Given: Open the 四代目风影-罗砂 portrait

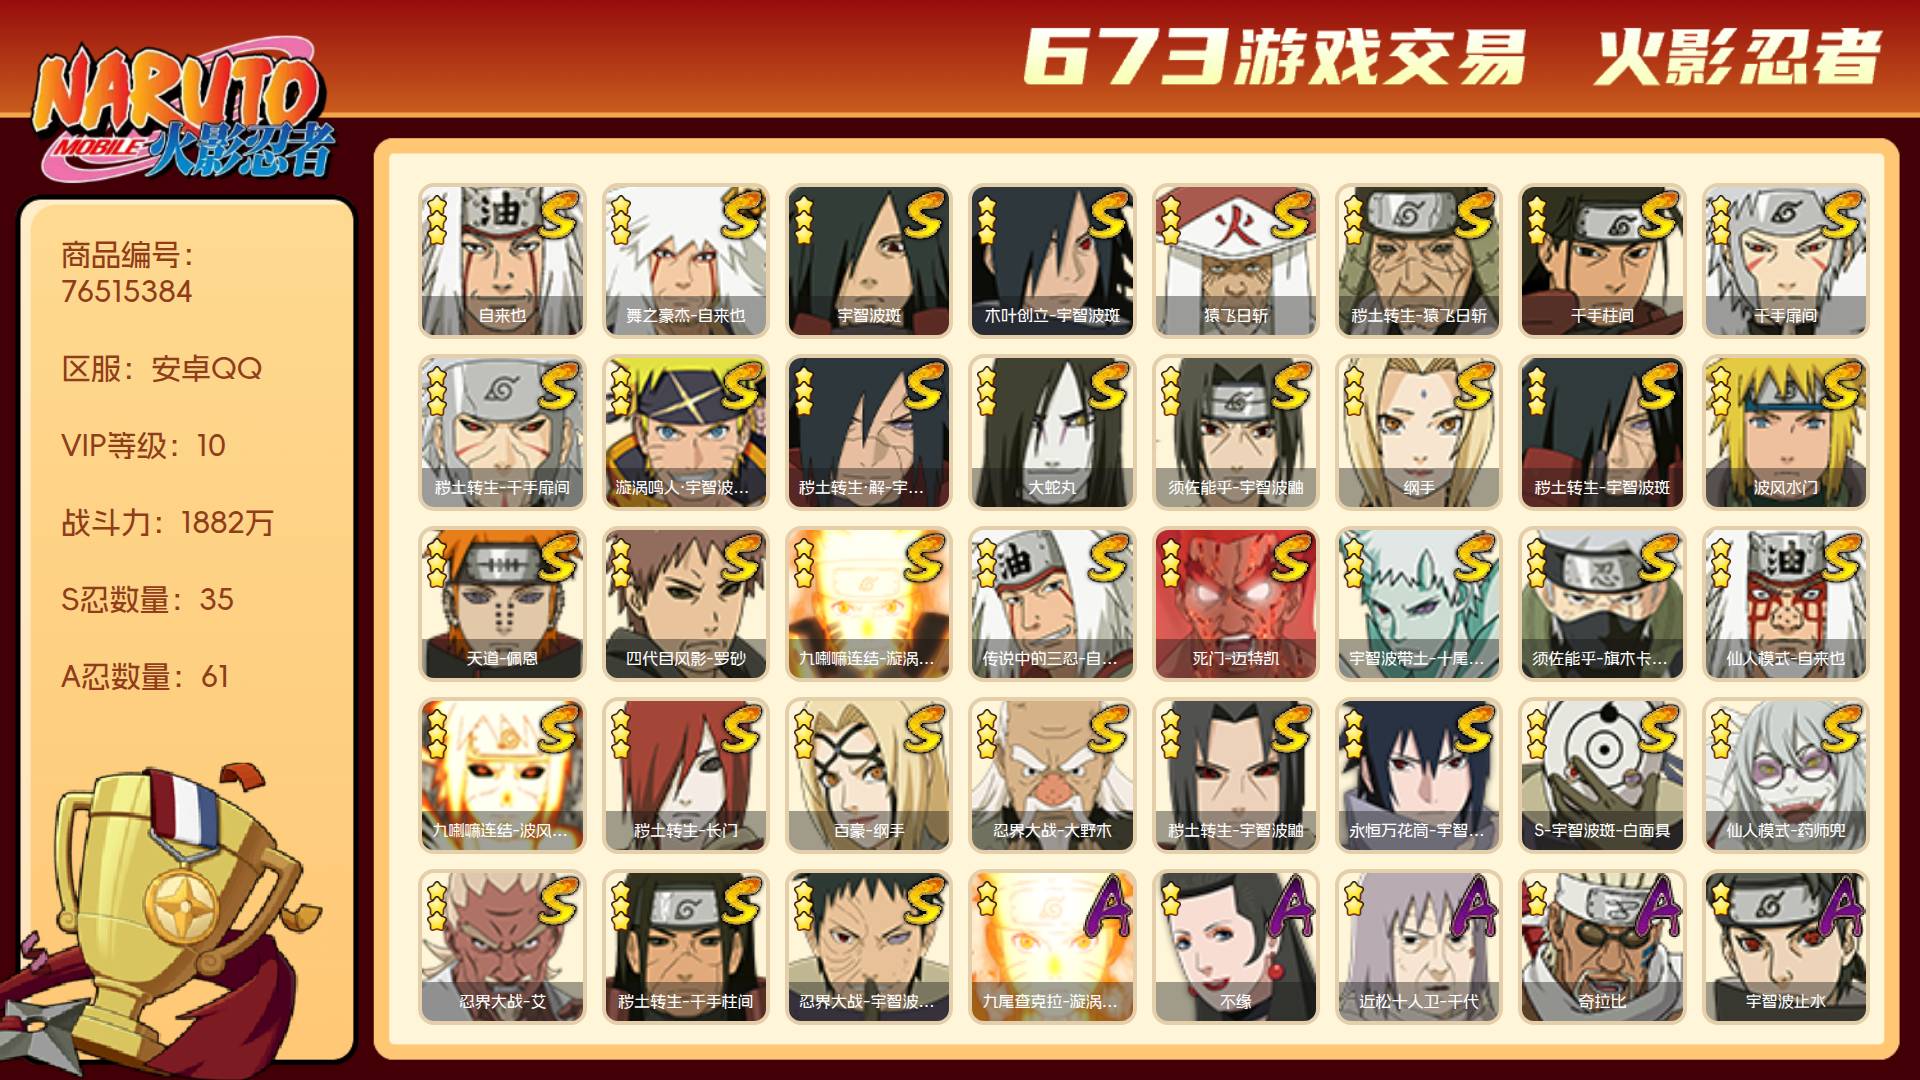Looking at the screenshot, I should point(685,604).
